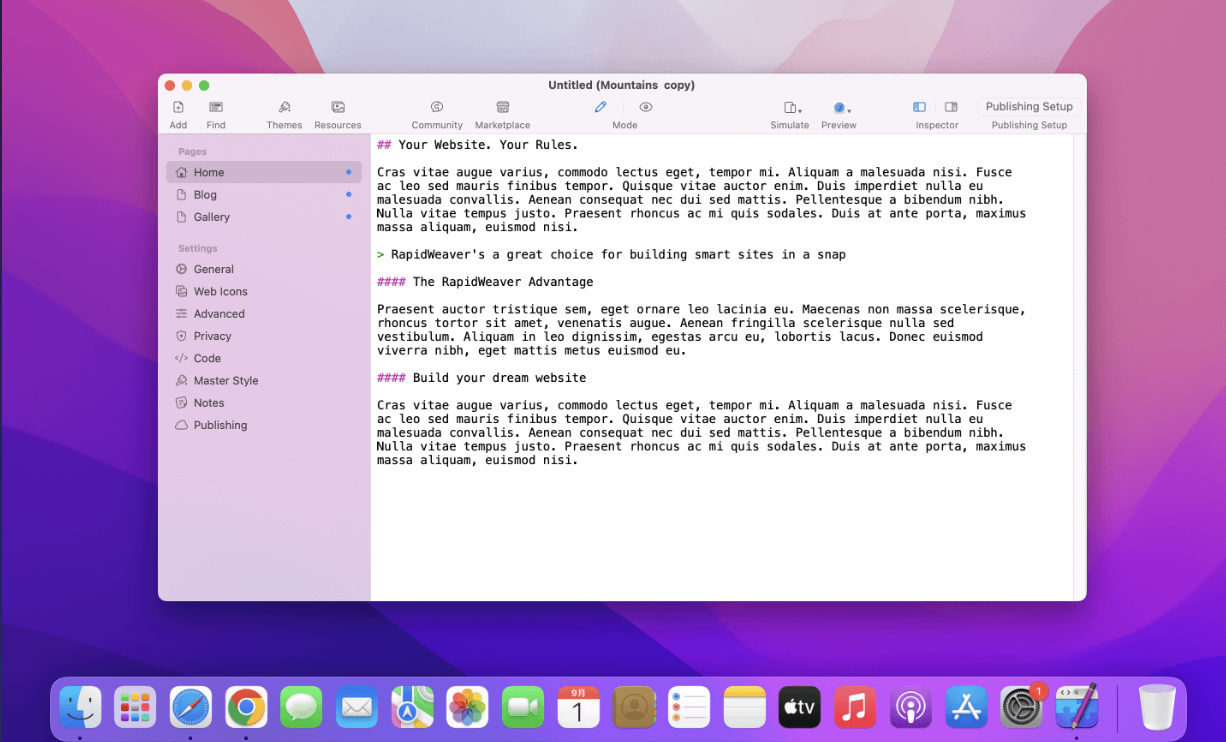
Task: Open the Community toolbar icon
Action: point(437,107)
